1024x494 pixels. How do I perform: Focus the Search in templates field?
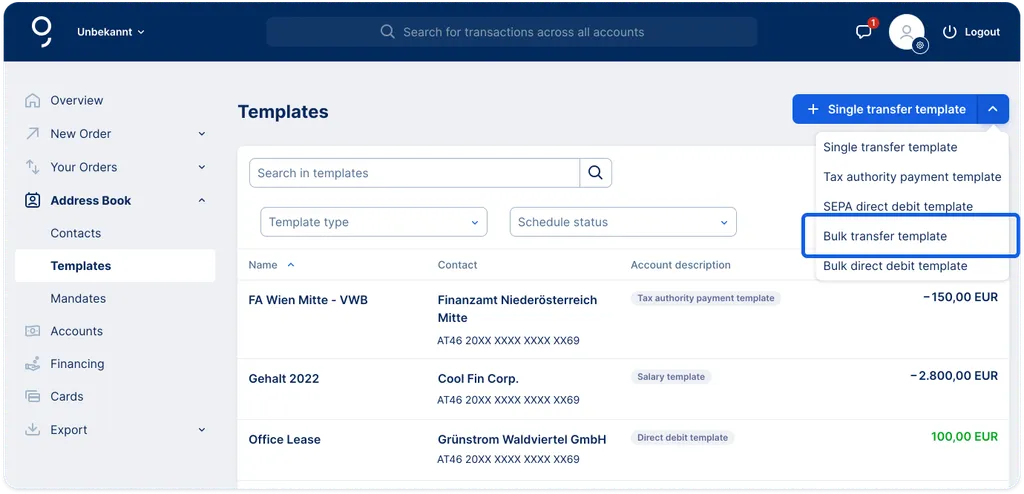pyautogui.click(x=414, y=173)
